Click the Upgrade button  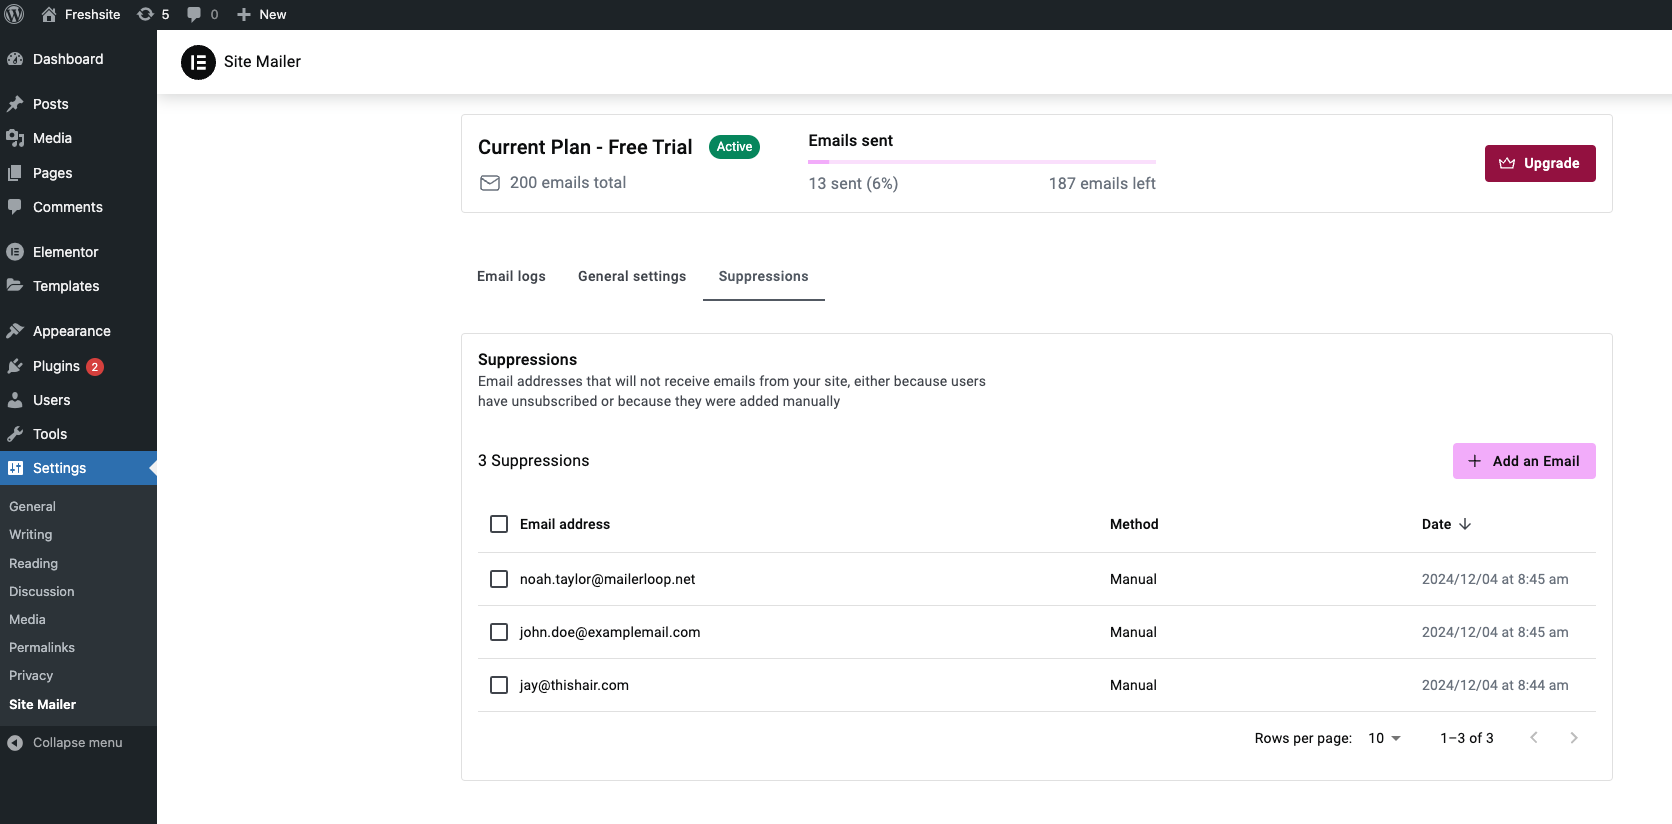(x=1539, y=163)
